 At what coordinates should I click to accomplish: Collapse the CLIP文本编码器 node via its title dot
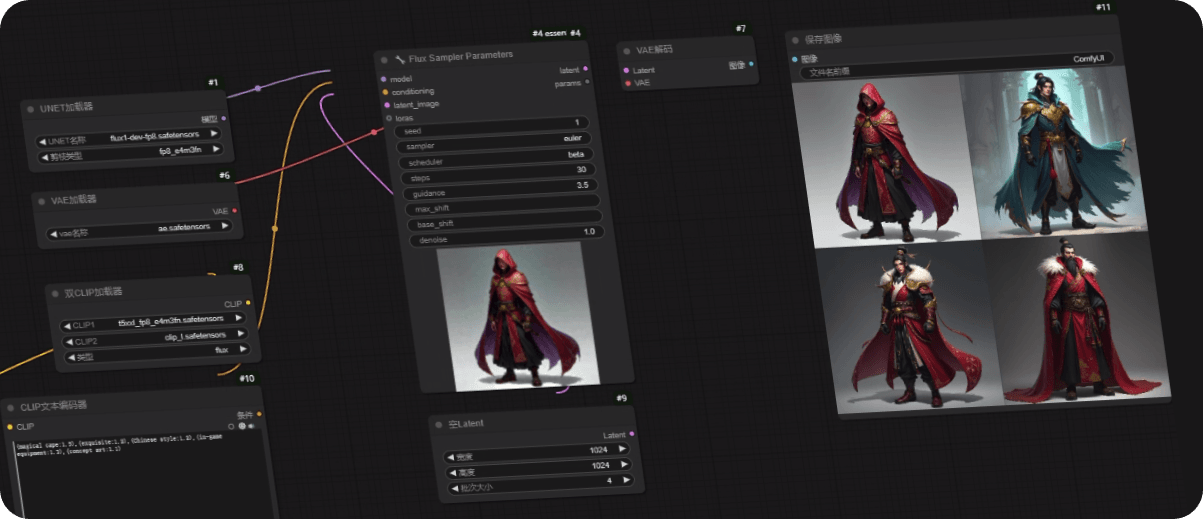pyautogui.click(x=12, y=407)
